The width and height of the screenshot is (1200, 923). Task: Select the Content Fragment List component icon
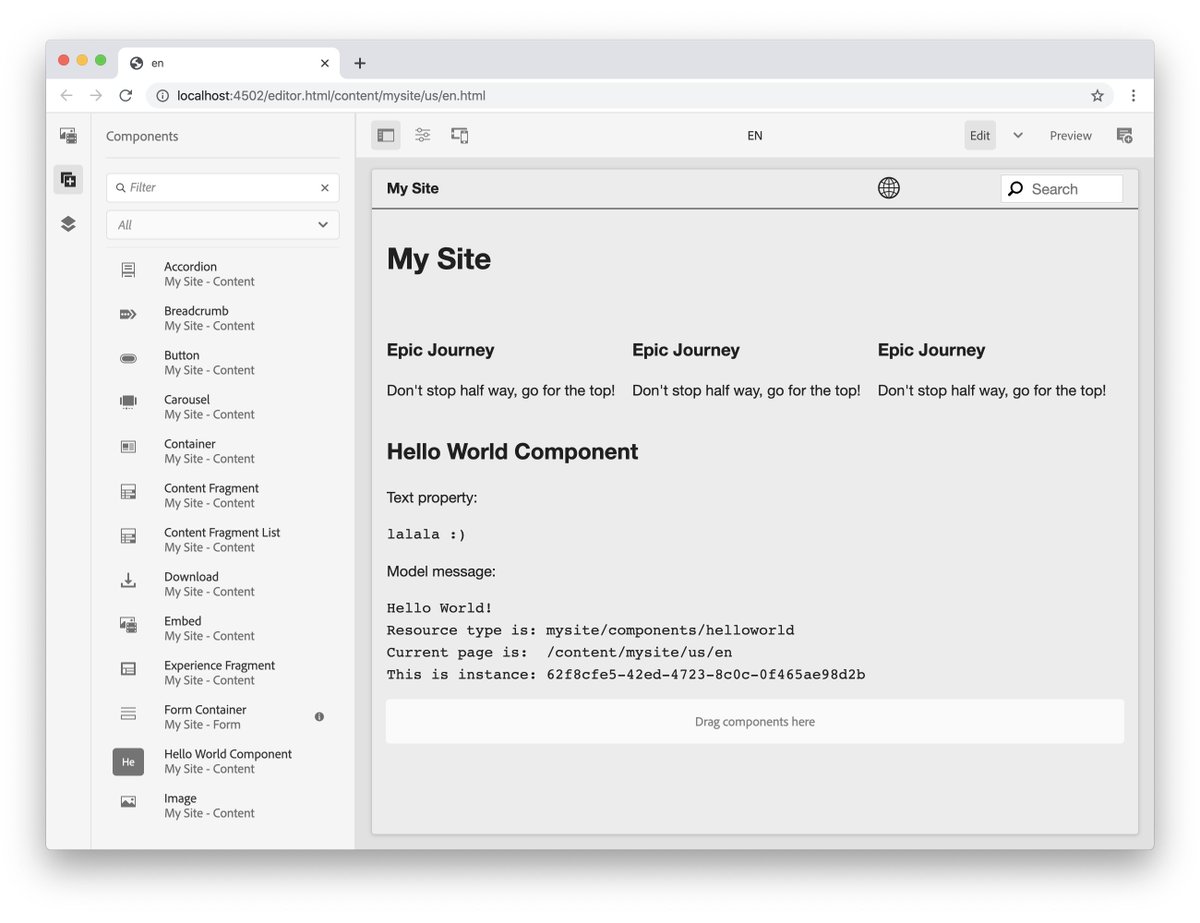click(128, 536)
